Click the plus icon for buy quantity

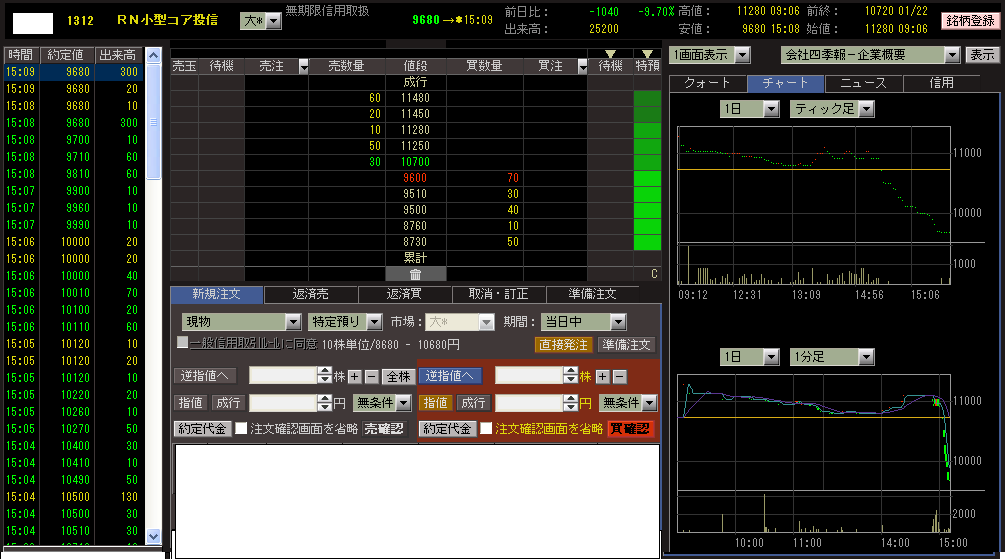tap(603, 376)
